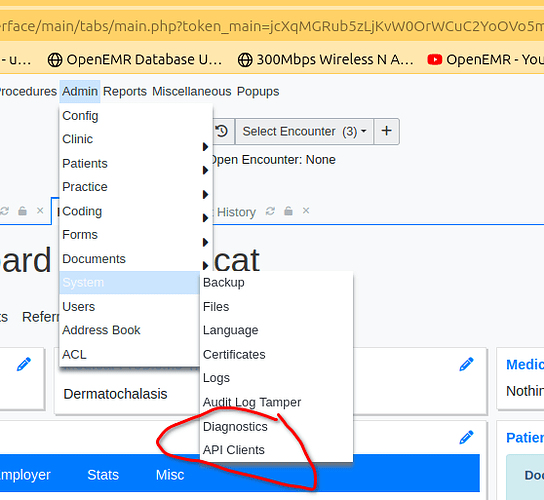Open the Misc demographics tab
Screen dimensions: 544x500
pos(170,475)
